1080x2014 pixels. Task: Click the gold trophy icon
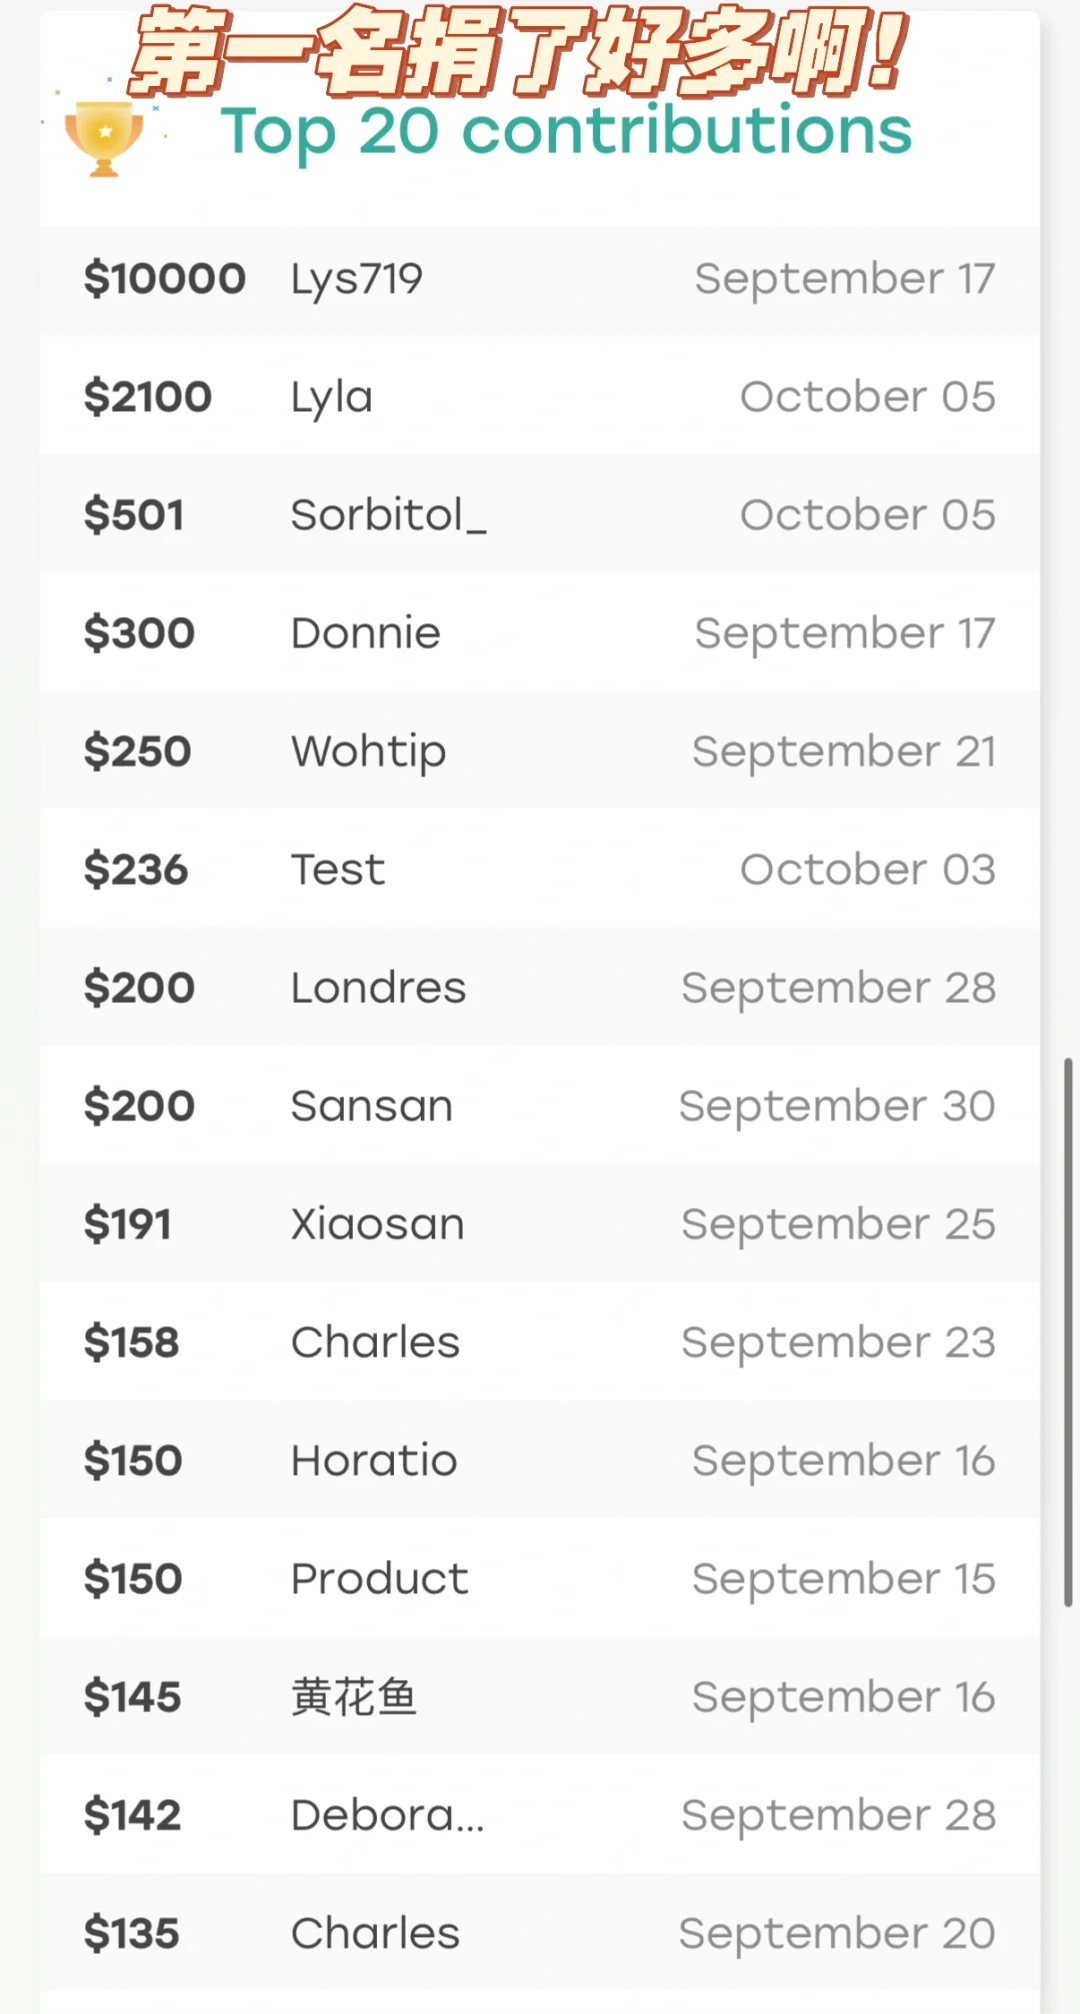[104, 138]
